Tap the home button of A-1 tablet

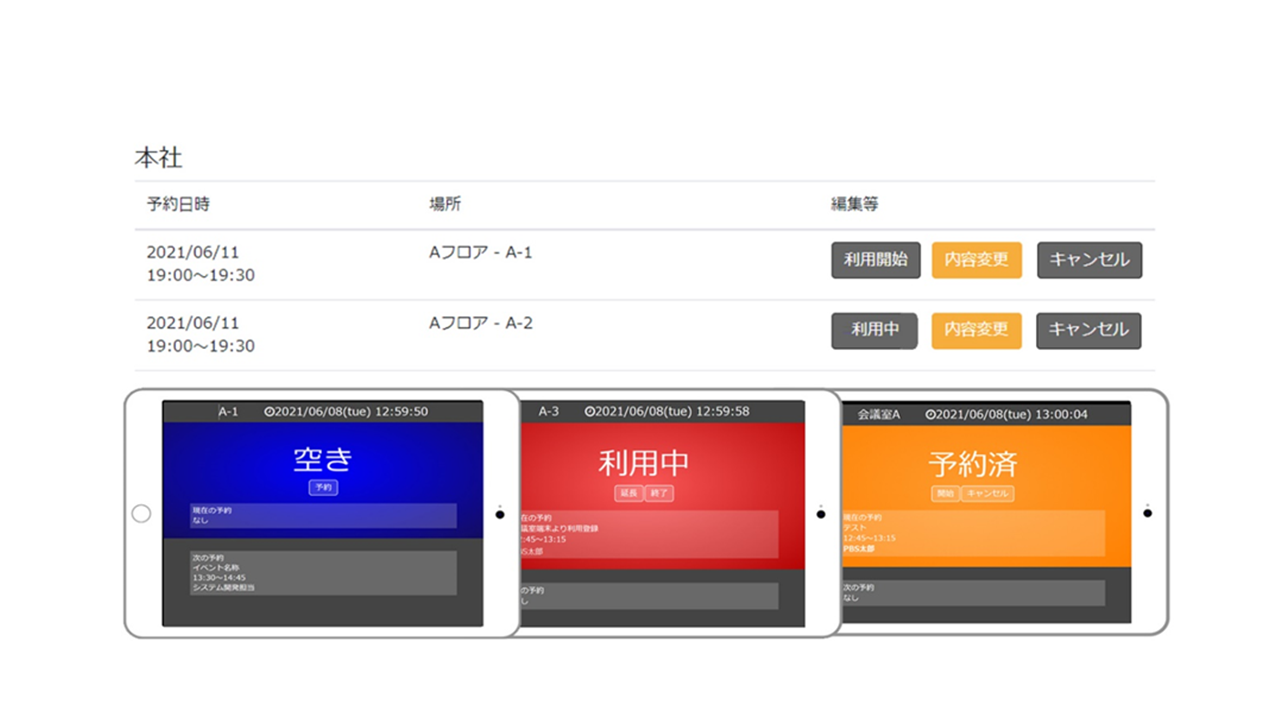coord(141,513)
